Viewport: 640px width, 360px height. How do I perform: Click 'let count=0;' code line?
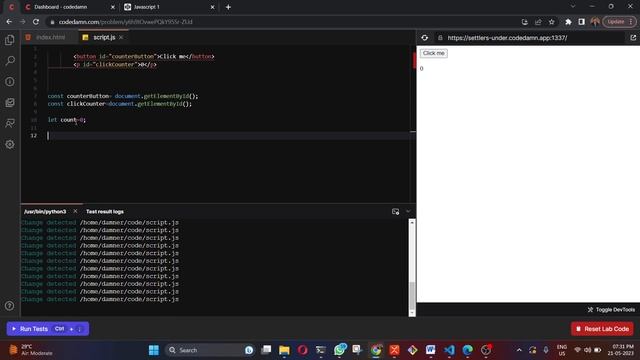pos(67,120)
